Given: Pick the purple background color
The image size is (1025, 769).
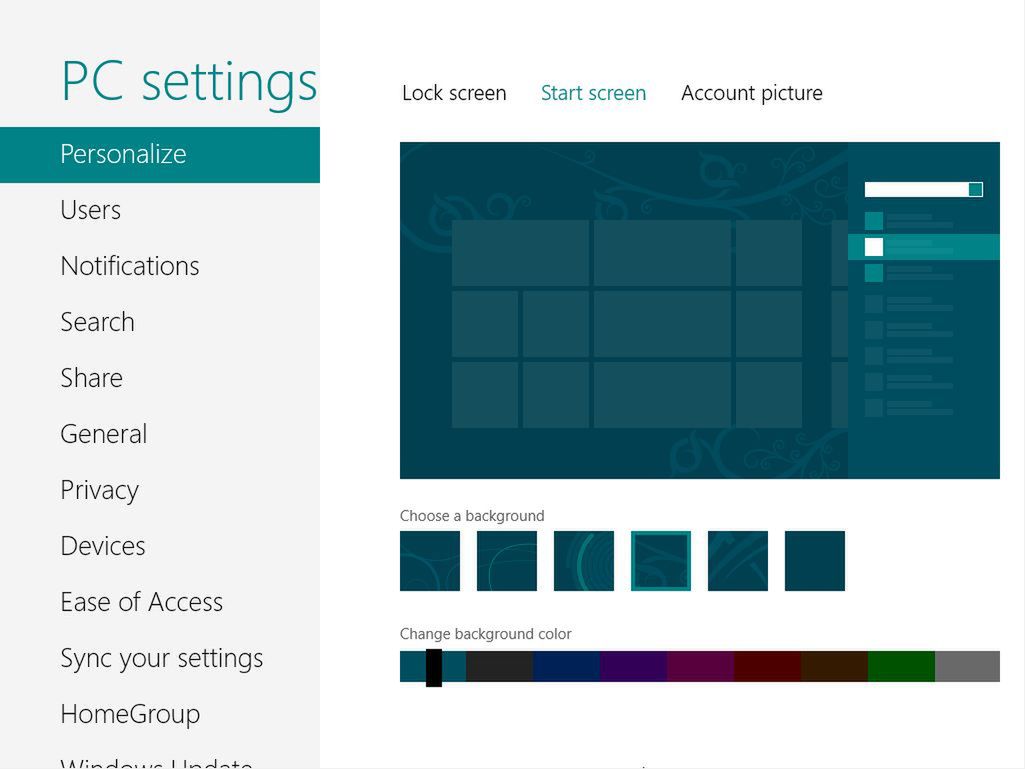Looking at the screenshot, I should pos(633,666).
